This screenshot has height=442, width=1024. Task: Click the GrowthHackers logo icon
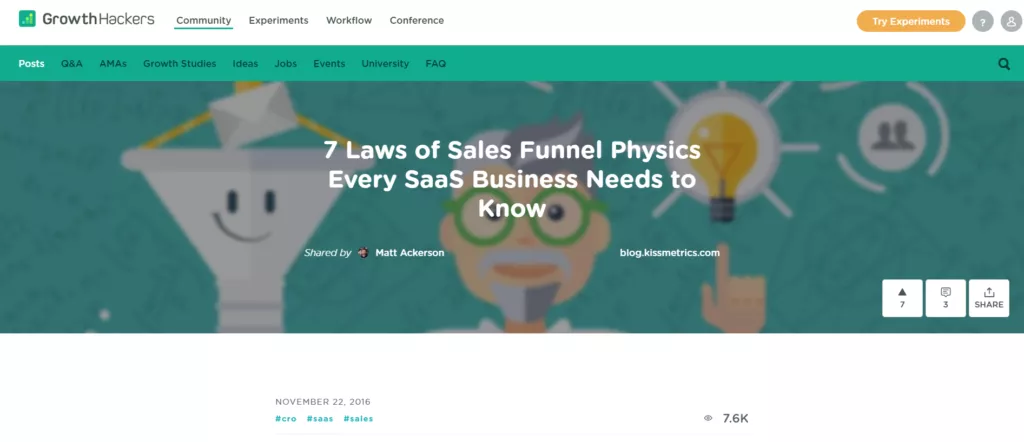pyautogui.click(x=27, y=19)
